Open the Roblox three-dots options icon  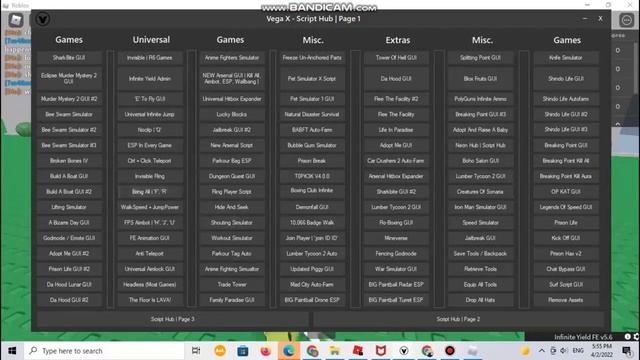tap(627, 20)
